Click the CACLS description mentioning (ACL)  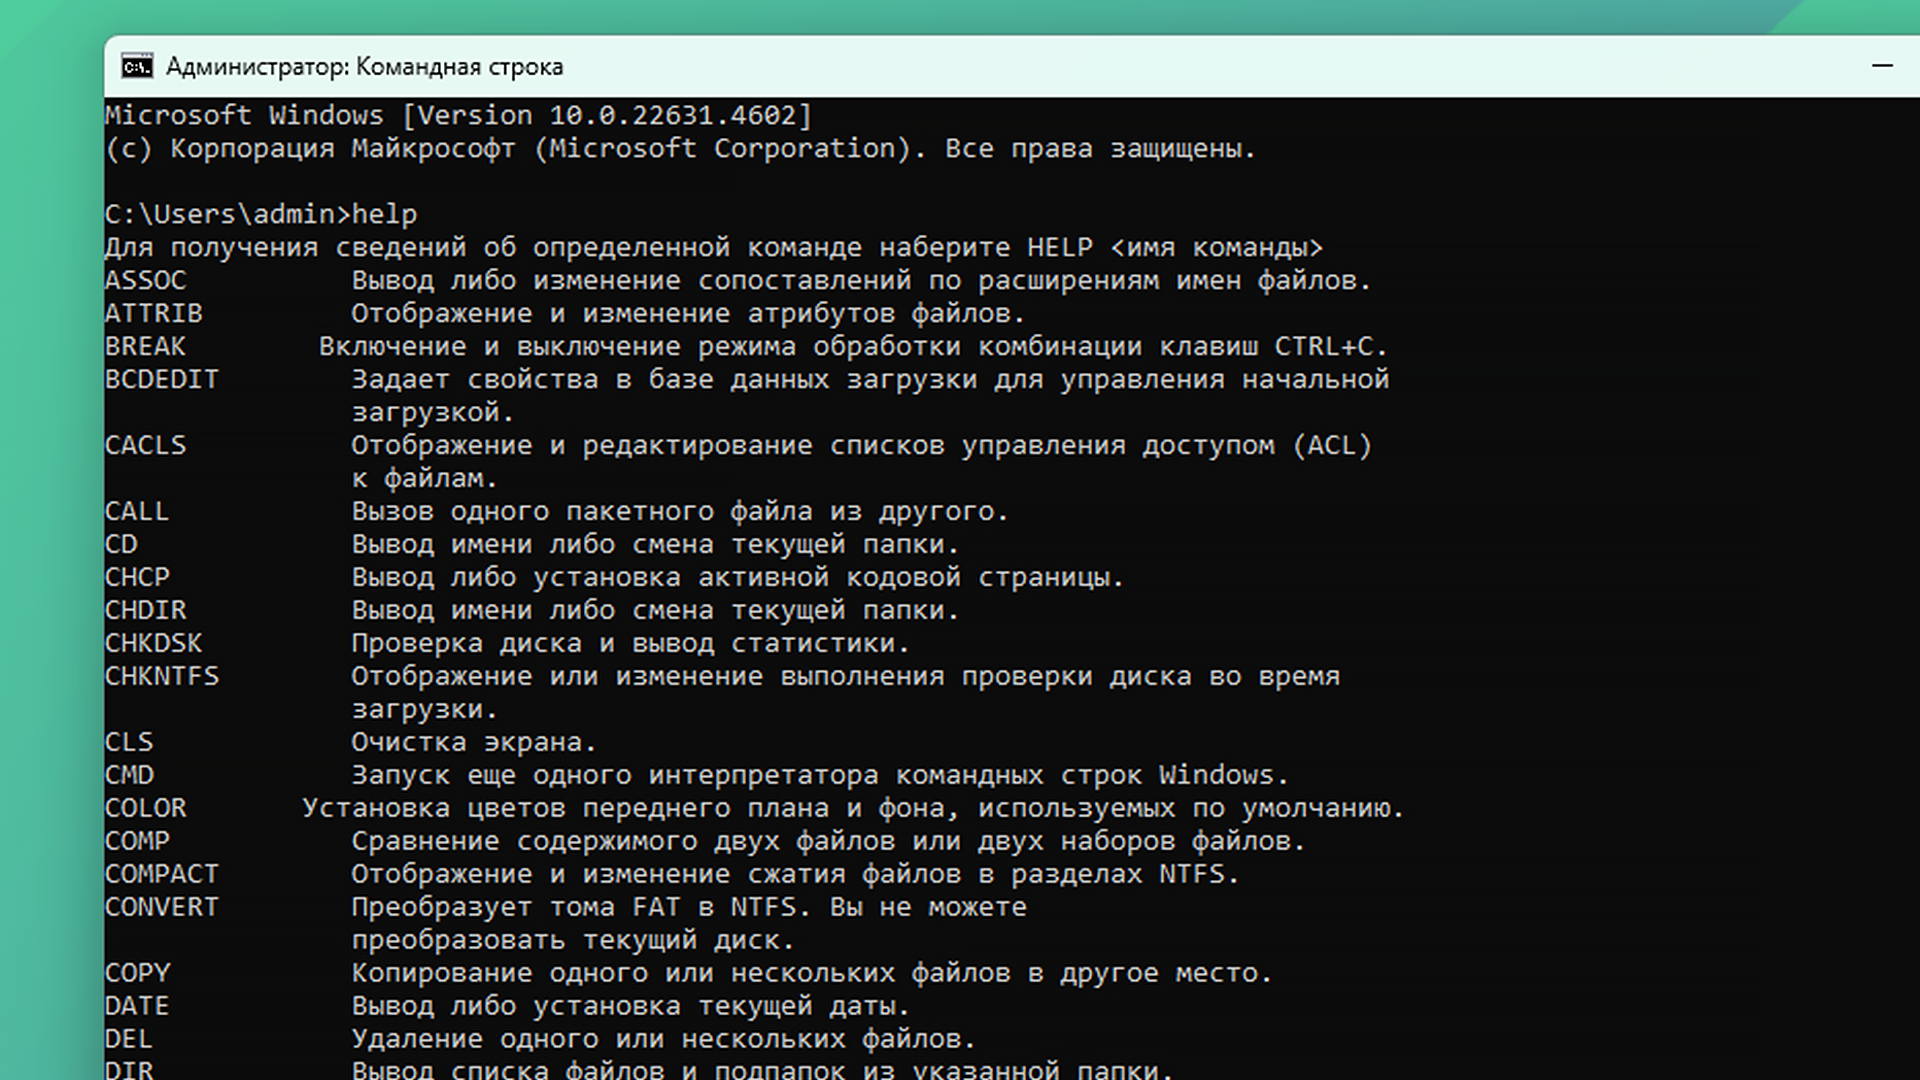click(861, 445)
